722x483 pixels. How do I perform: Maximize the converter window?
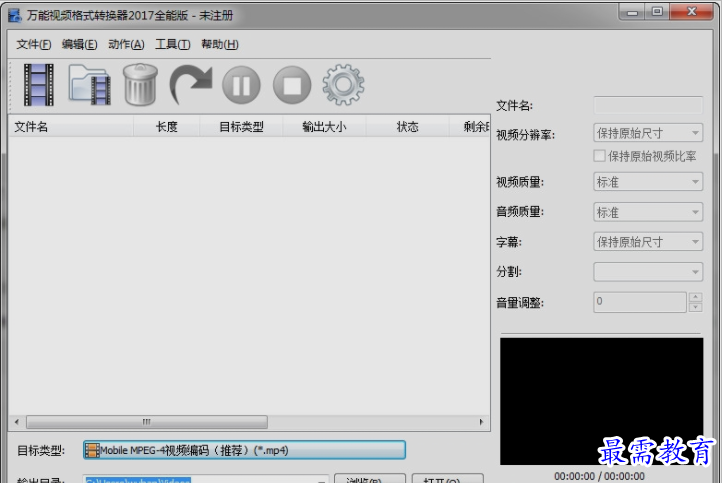pyautogui.click(x=657, y=12)
